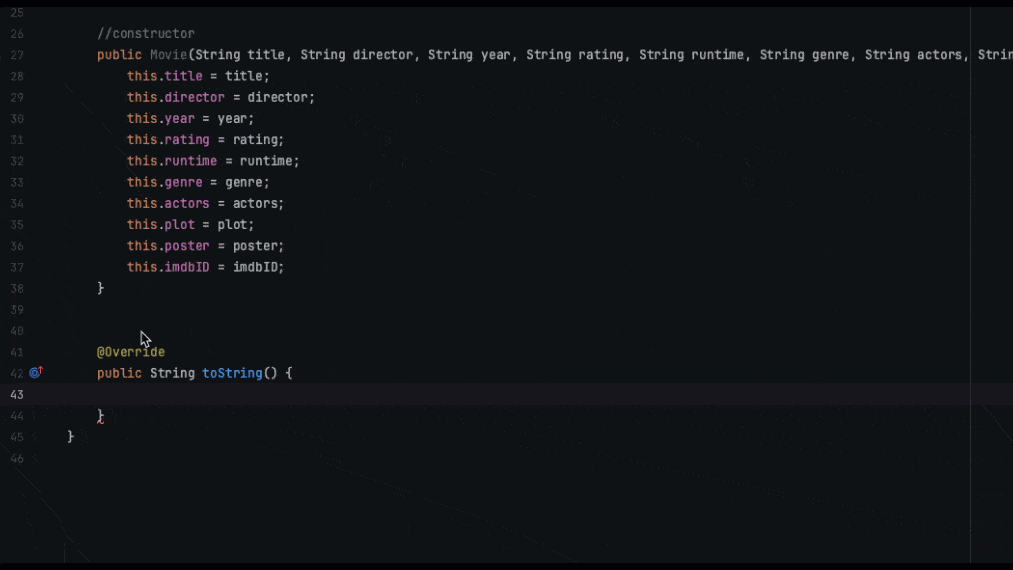Click the this.genre = genre line

pyautogui.click(x=198, y=182)
